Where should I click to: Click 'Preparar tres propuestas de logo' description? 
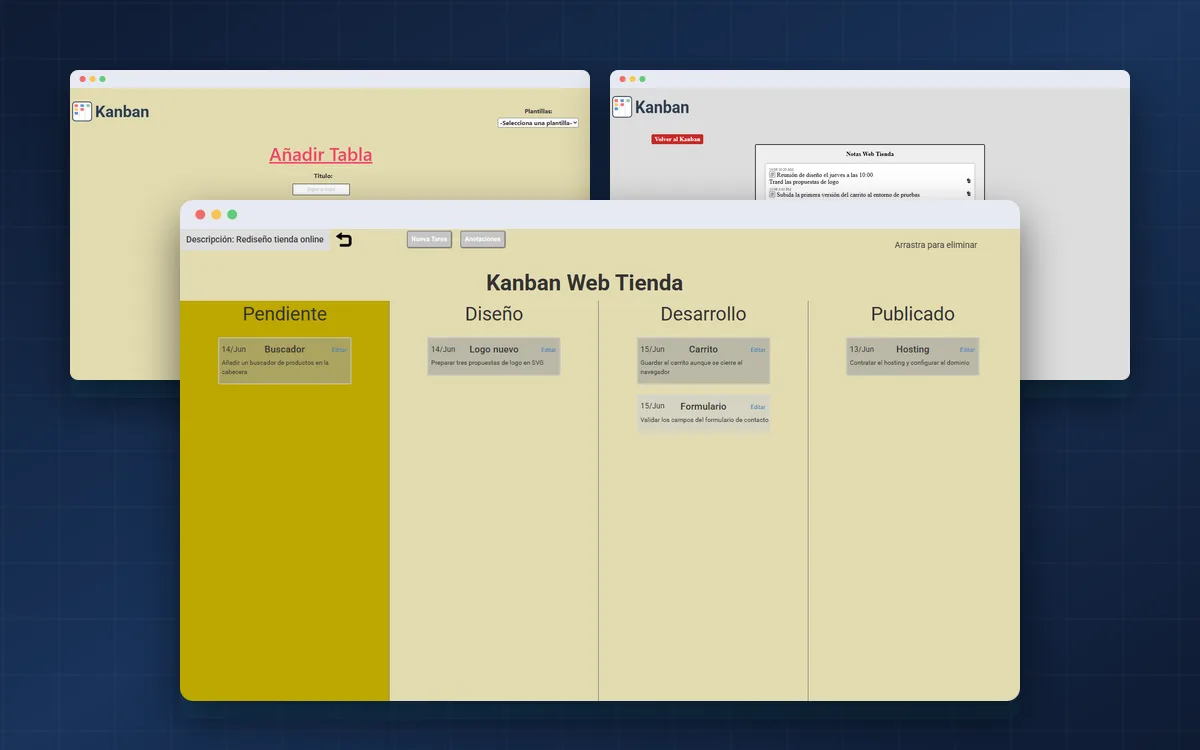(x=487, y=363)
